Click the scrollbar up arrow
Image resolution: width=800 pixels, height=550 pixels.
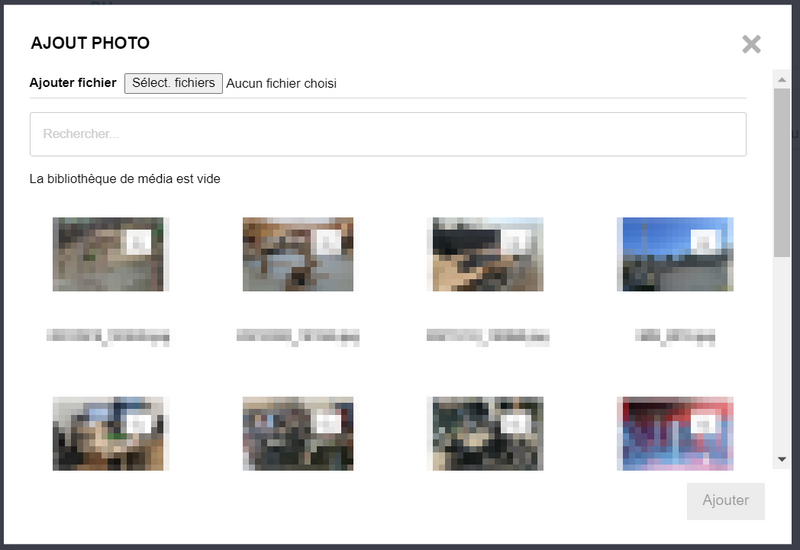point(782,80)
